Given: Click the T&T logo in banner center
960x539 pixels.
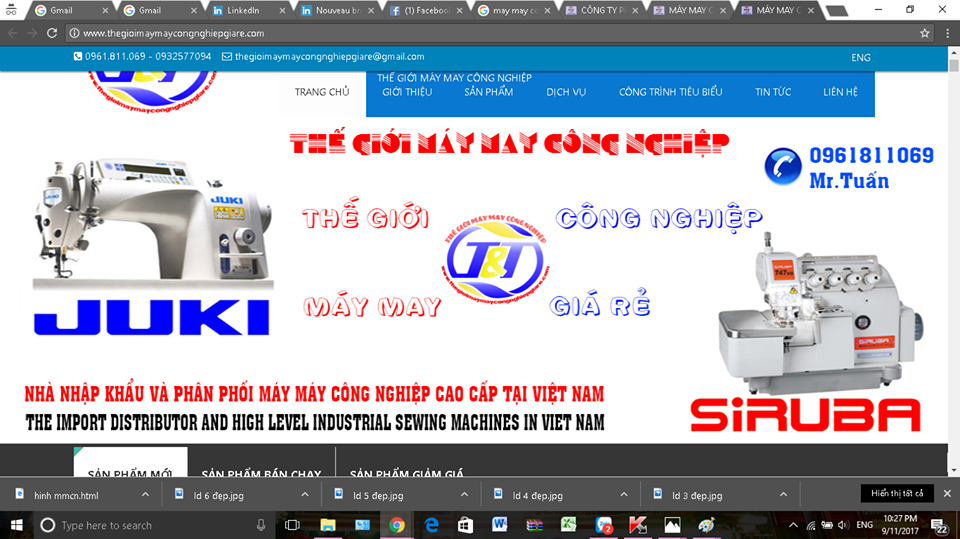Looking at the screenshot, I should click(495, 259).
